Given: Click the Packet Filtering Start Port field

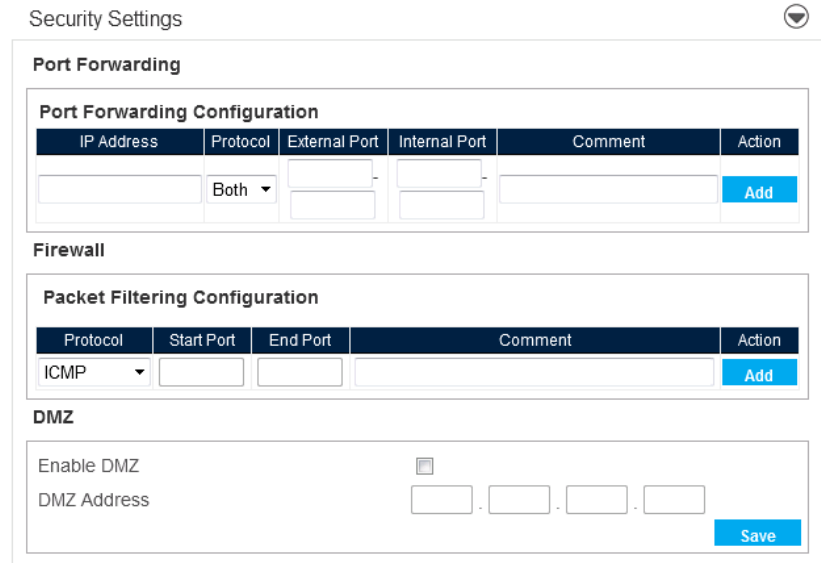Looking at the screenshot, I should tap(201, 373).
